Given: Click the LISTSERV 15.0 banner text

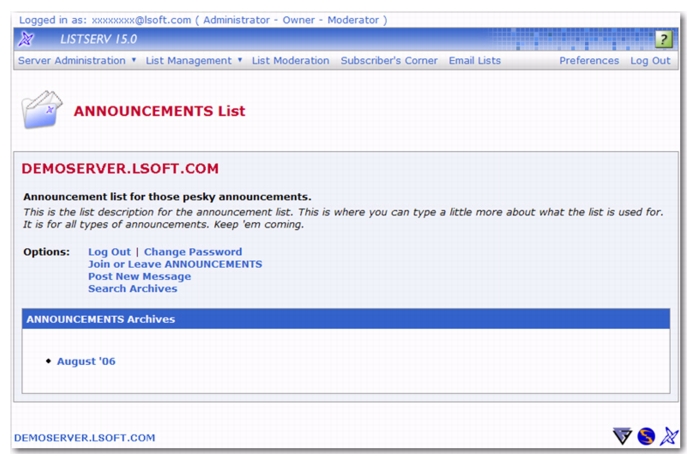Looking at the screenshot, I should click(x=99, y=39).
